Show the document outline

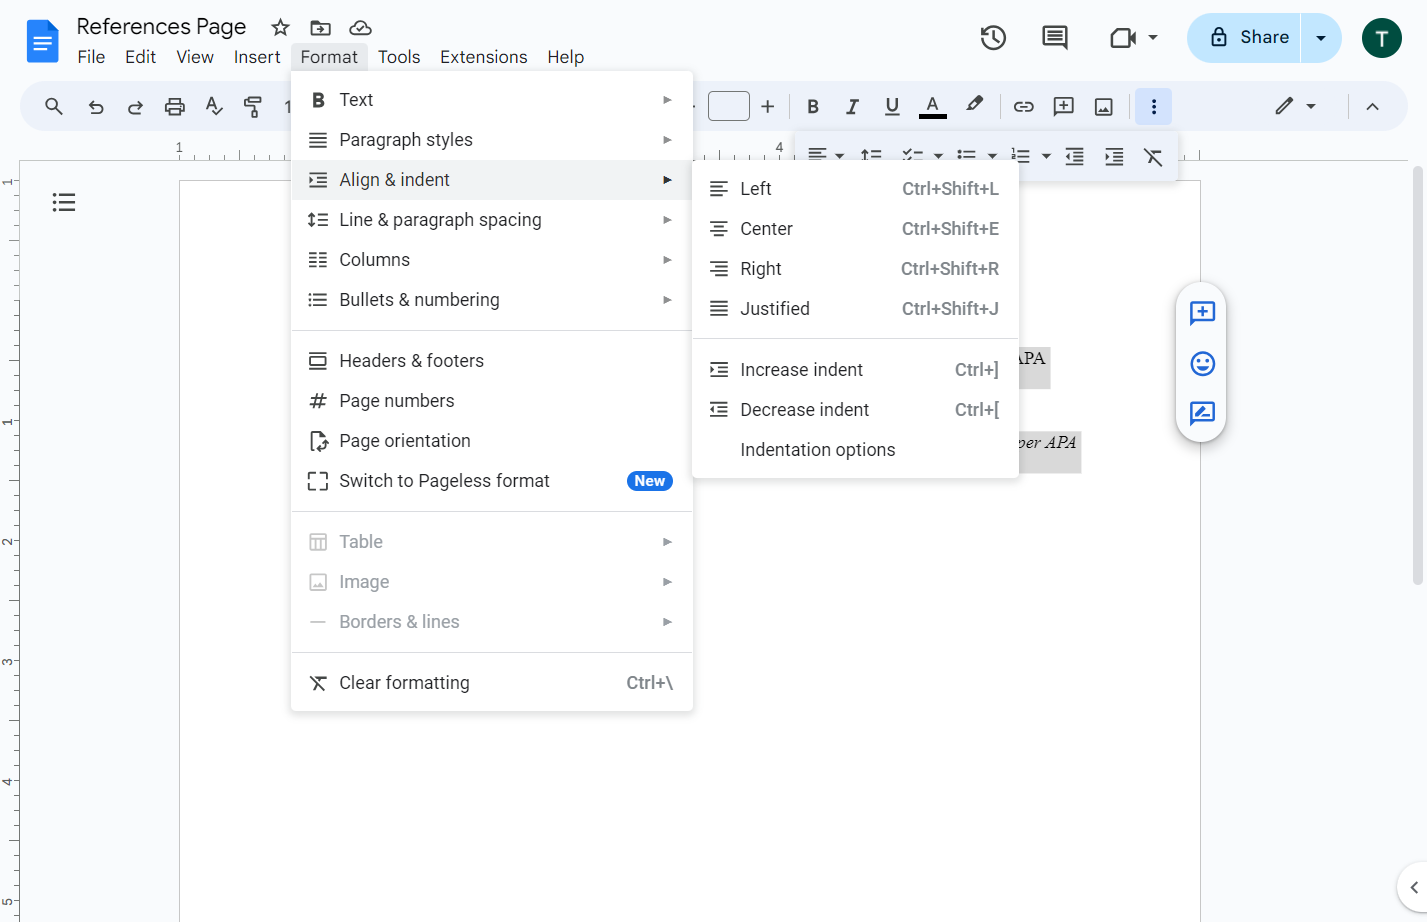(x=64, y=203)
